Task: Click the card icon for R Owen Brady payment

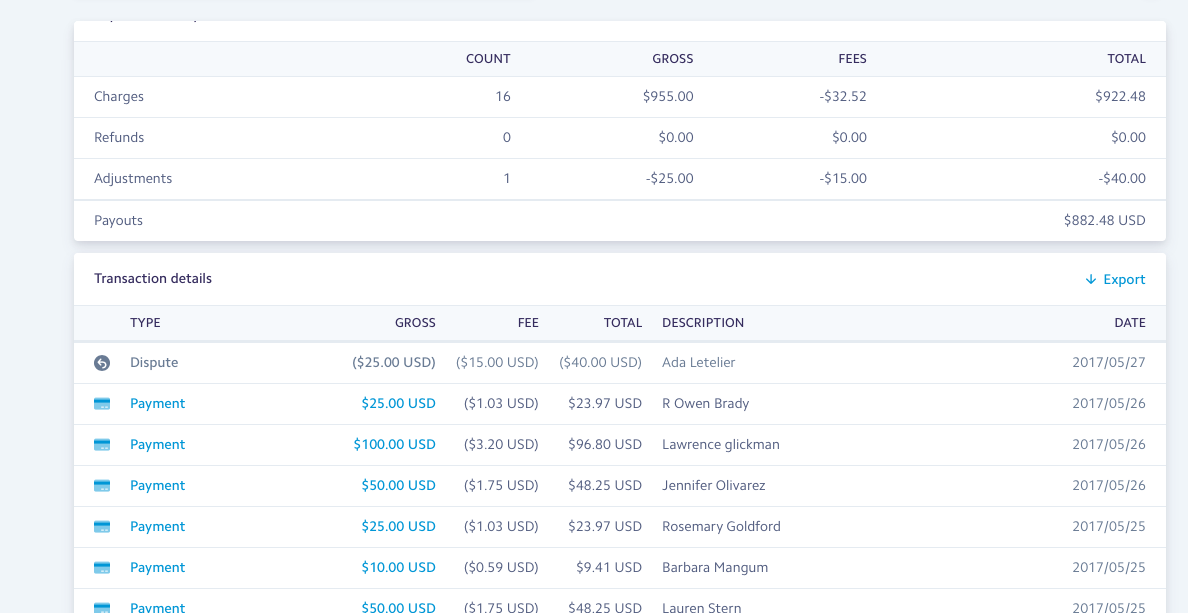Action: click(102, 404)
